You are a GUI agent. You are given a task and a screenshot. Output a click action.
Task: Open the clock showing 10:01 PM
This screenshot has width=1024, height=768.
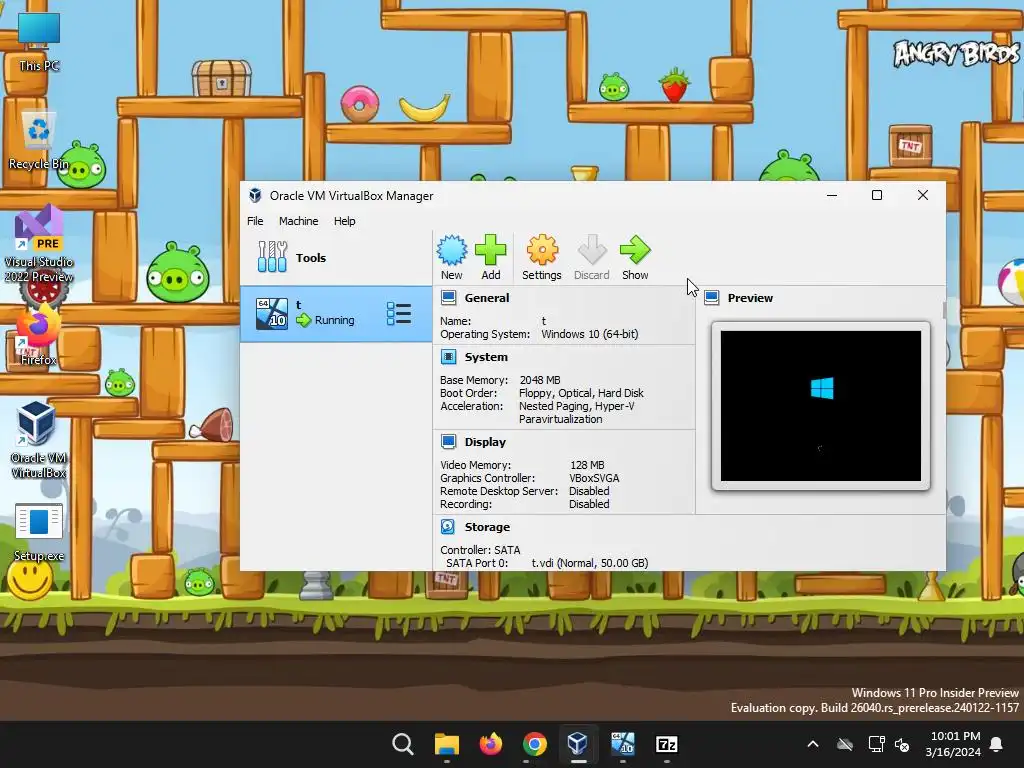tap(953, 744)
